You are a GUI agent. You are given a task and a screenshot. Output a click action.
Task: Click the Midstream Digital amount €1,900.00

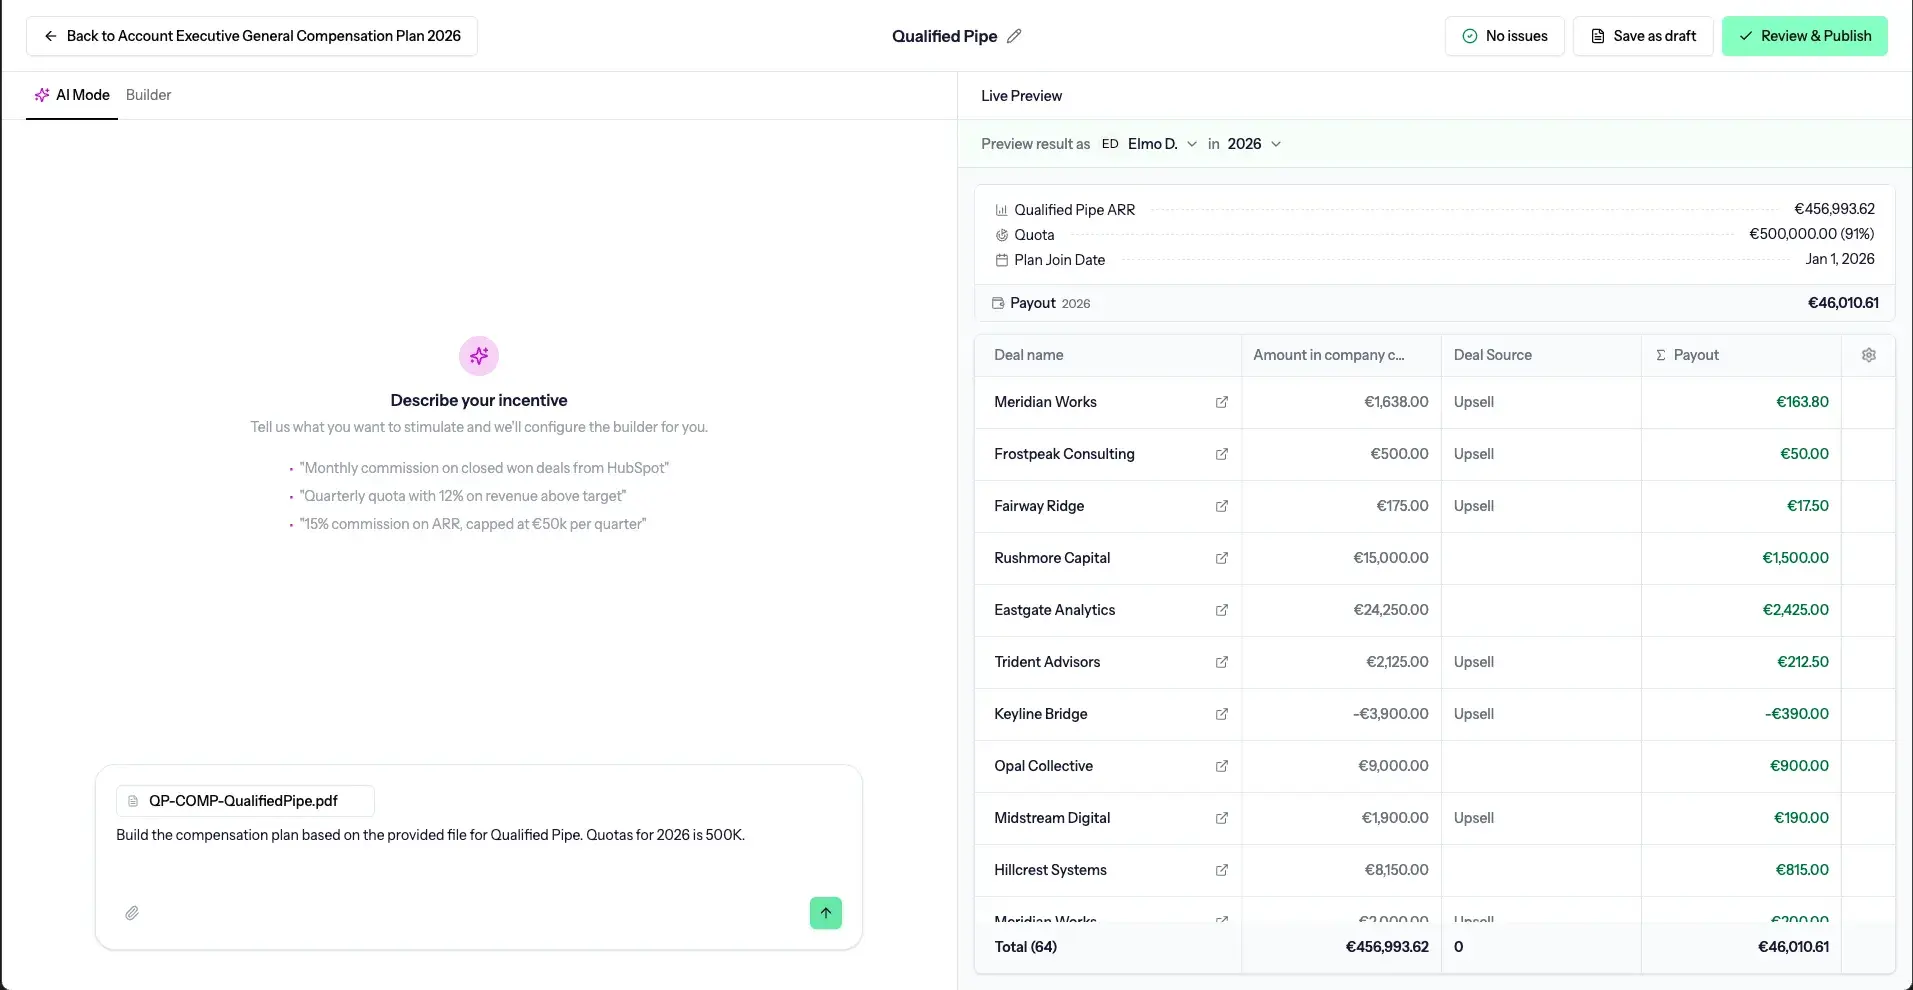(1395, 818)
